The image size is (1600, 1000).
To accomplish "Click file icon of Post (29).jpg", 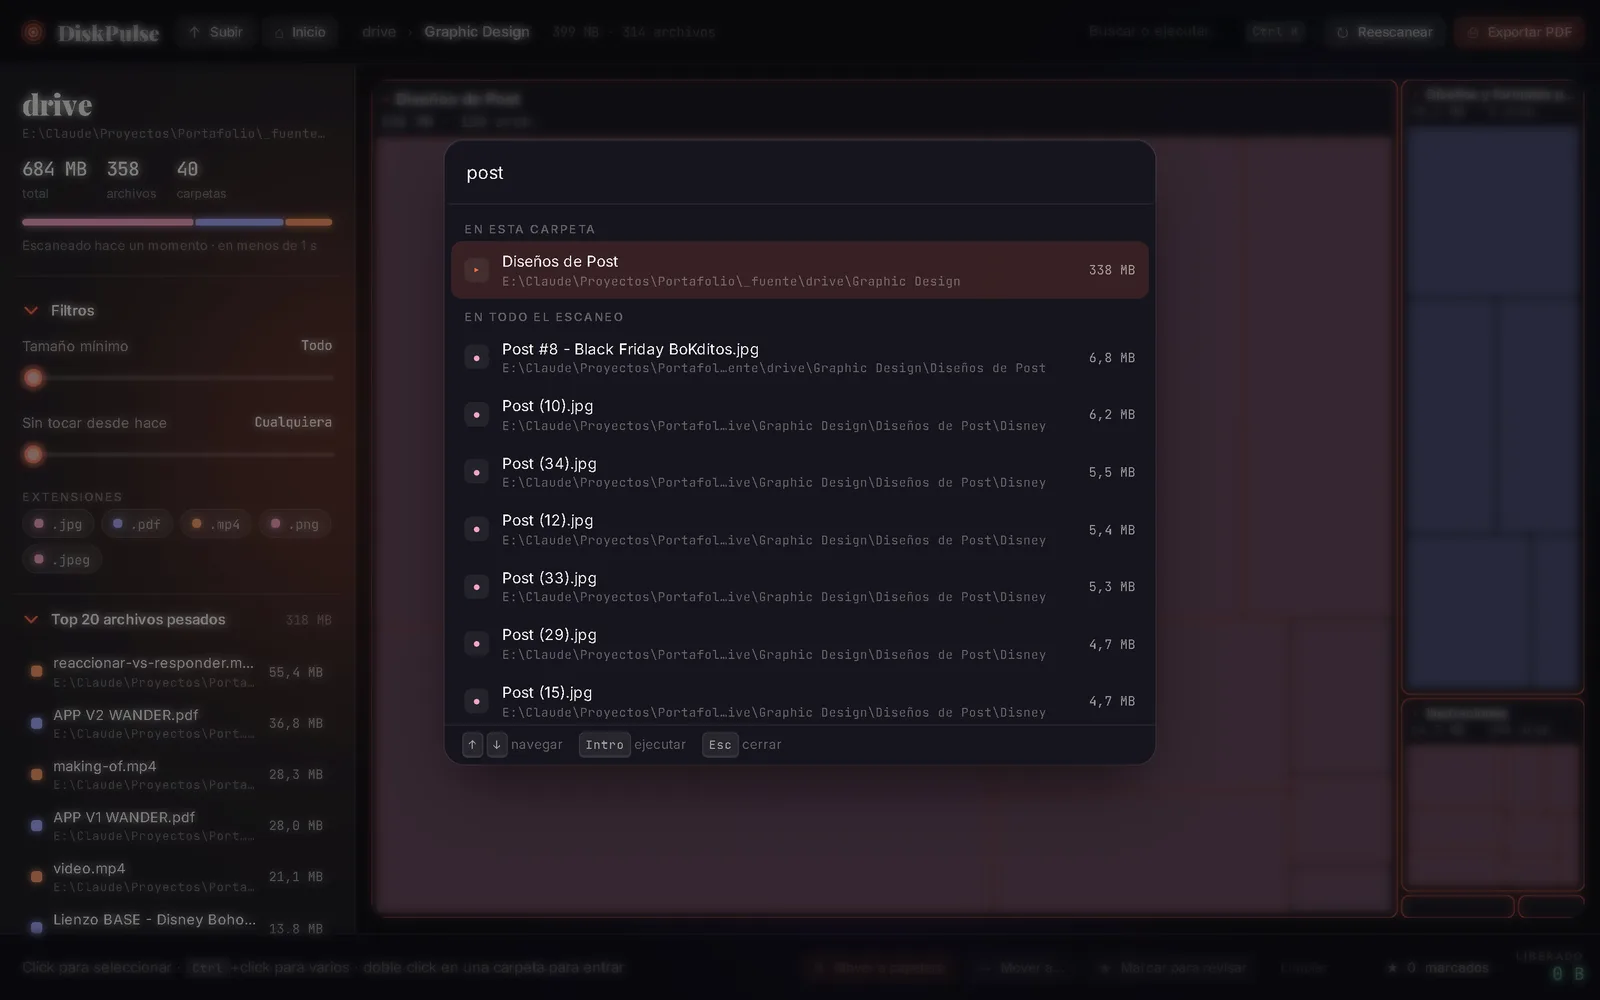I will pos(477,644).
